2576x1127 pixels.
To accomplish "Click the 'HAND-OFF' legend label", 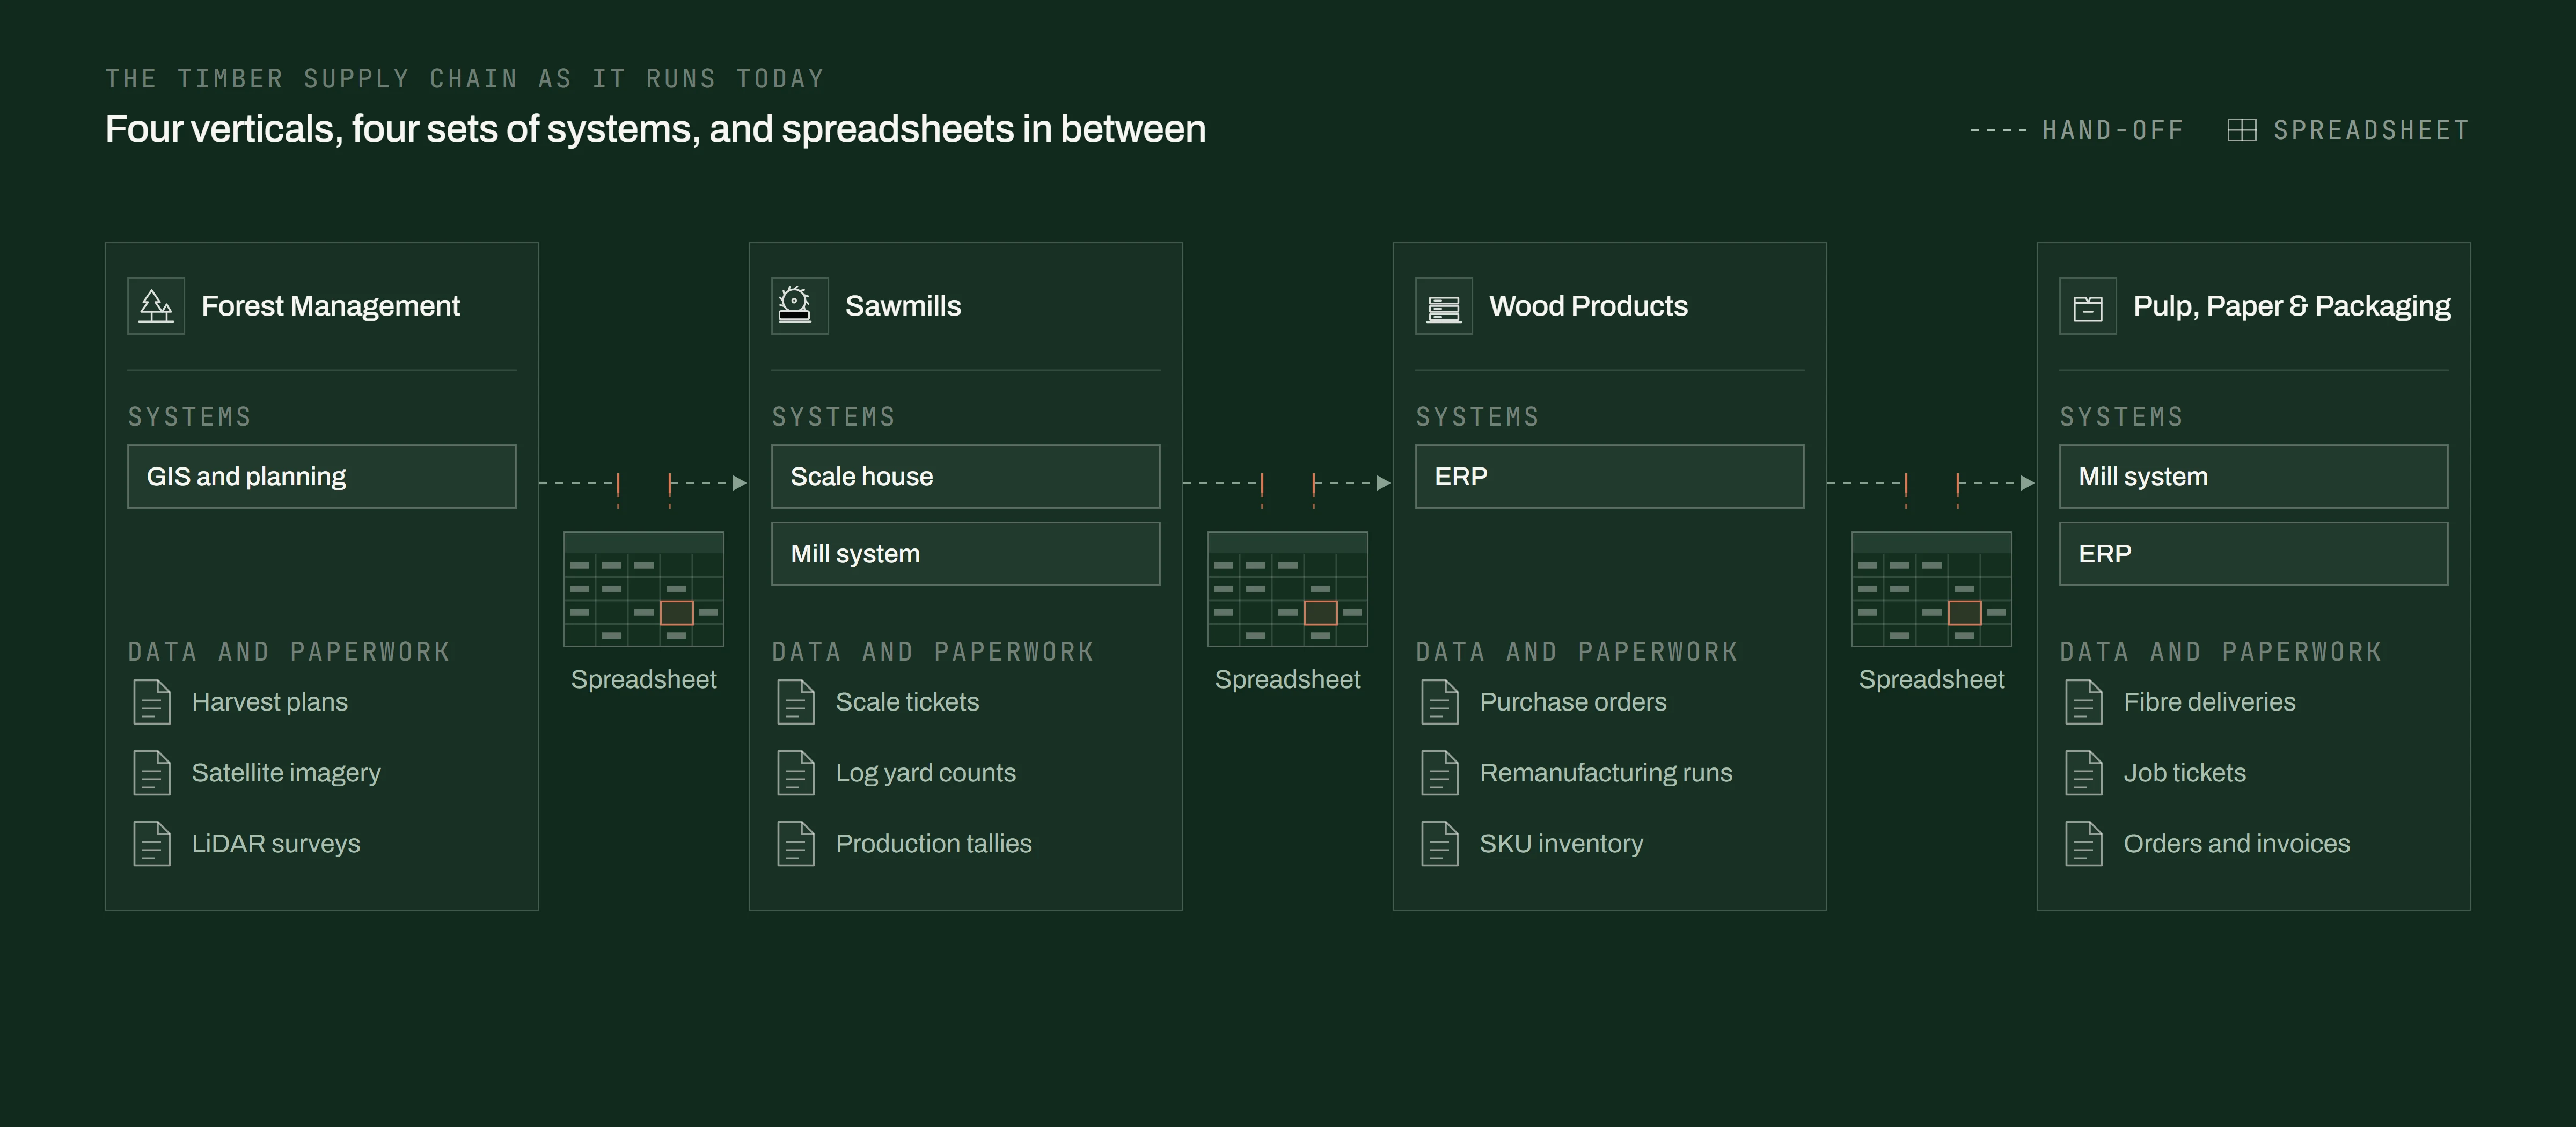I will click(2113, 130).
